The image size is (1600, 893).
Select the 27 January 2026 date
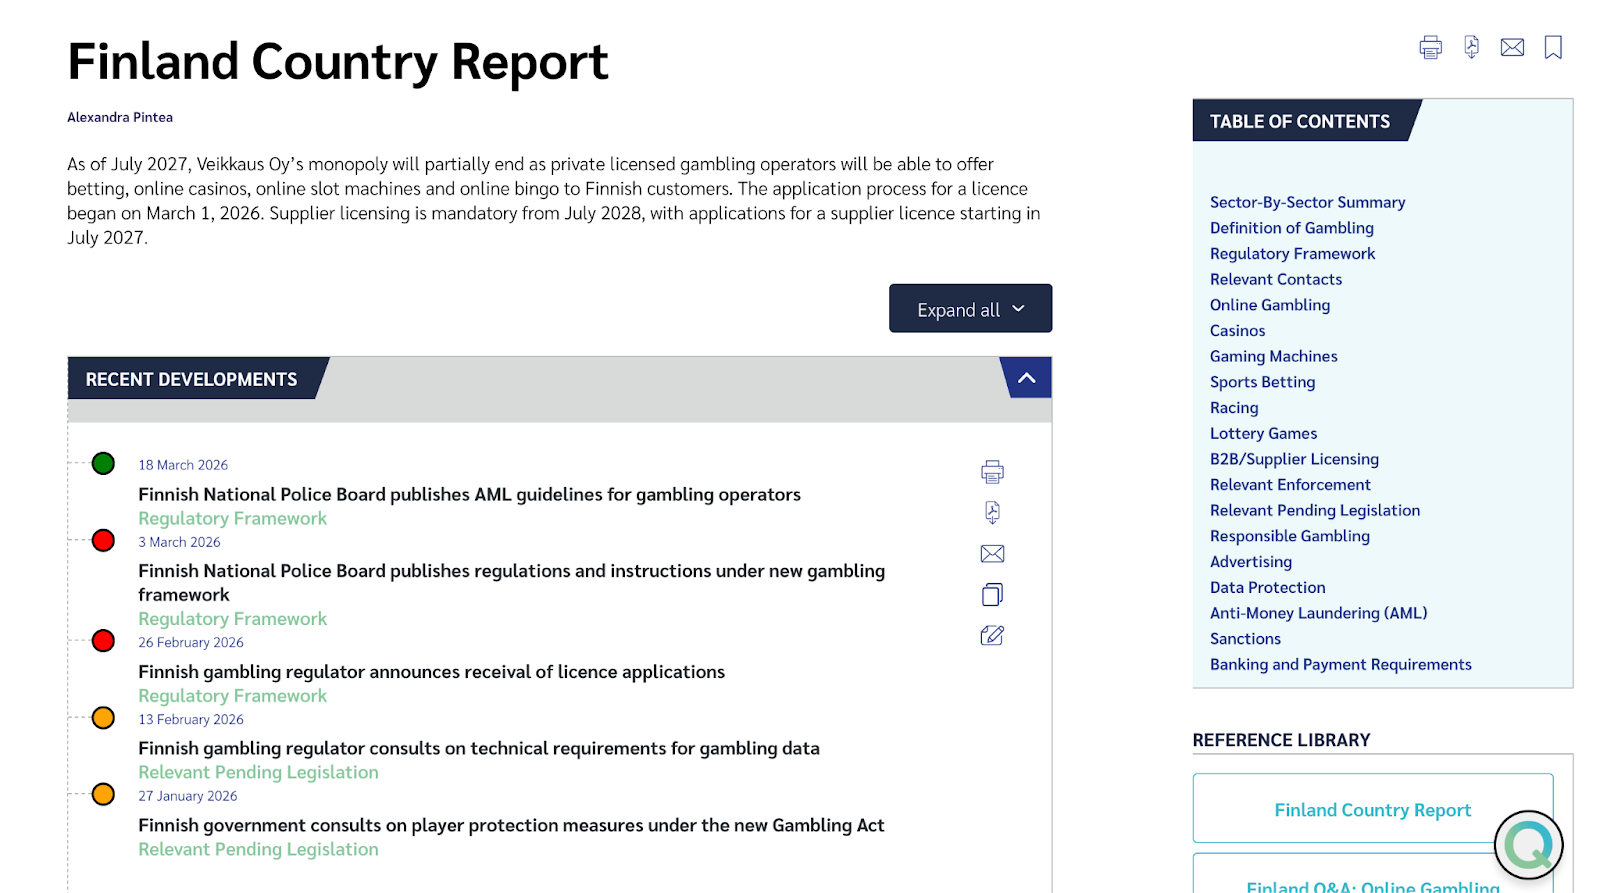pos(188,796)
